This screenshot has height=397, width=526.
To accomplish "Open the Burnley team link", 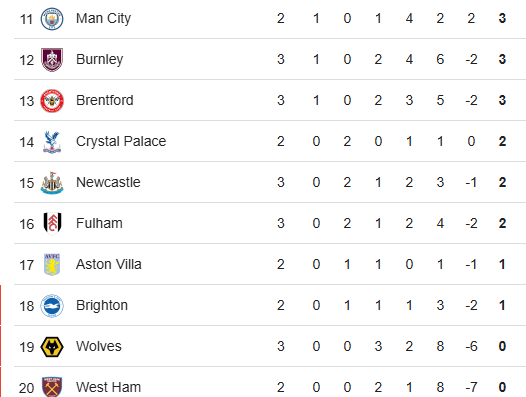I will coord(100,59).
